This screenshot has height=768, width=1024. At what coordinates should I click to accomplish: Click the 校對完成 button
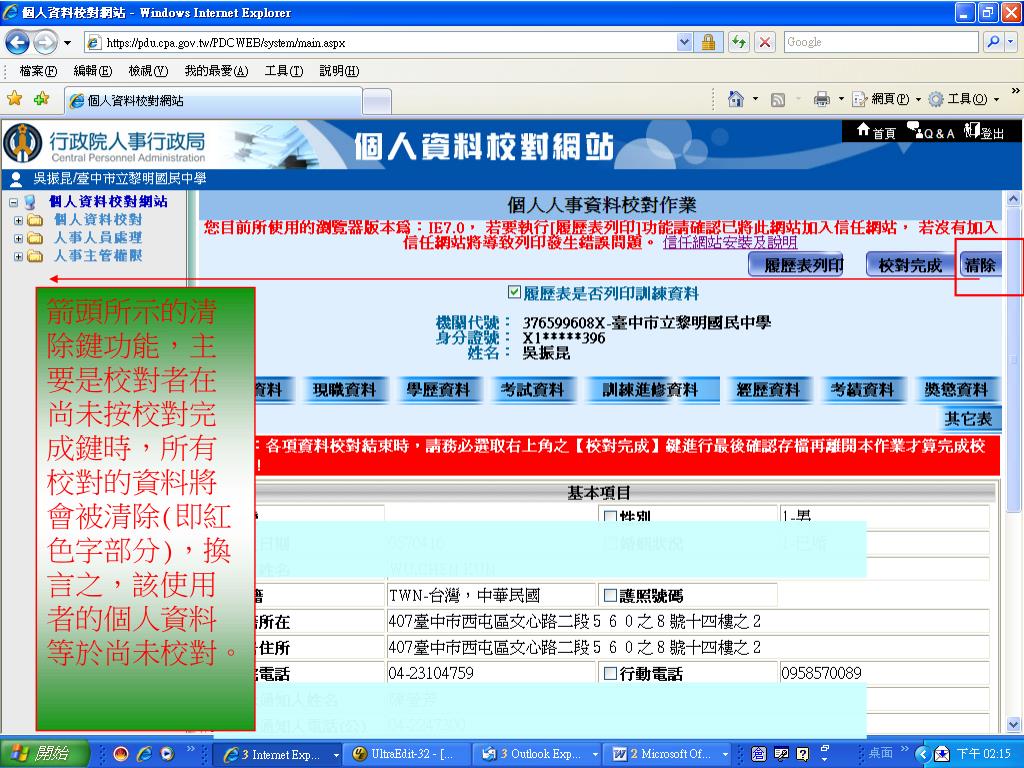[x=910, y=264]
